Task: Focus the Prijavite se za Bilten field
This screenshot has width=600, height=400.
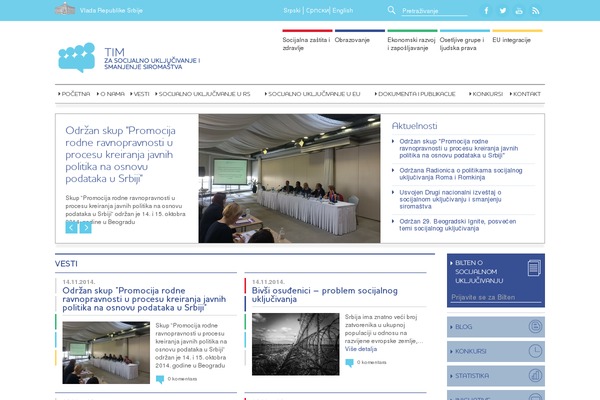Action: [496, 297]
